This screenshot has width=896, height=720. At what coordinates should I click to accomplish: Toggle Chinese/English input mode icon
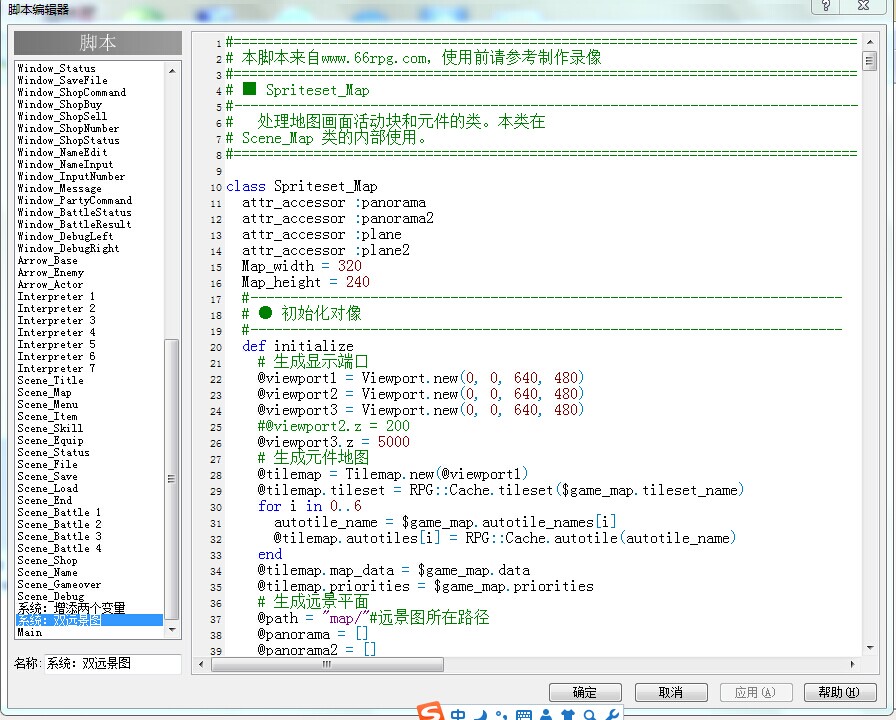click(x=458, y=714)
